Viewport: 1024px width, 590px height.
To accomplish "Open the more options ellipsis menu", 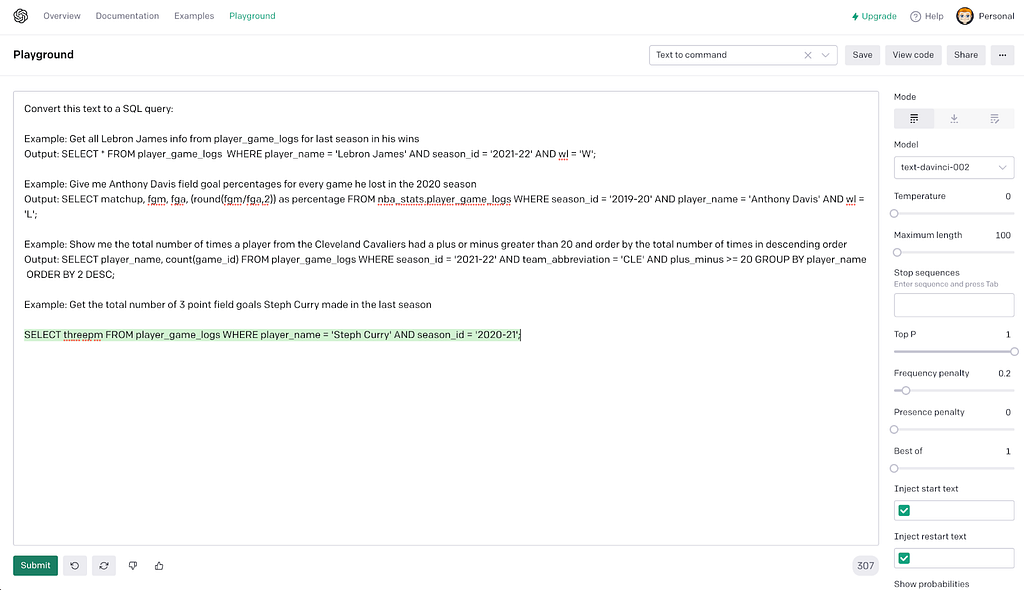I will [x=1002, y=55].
